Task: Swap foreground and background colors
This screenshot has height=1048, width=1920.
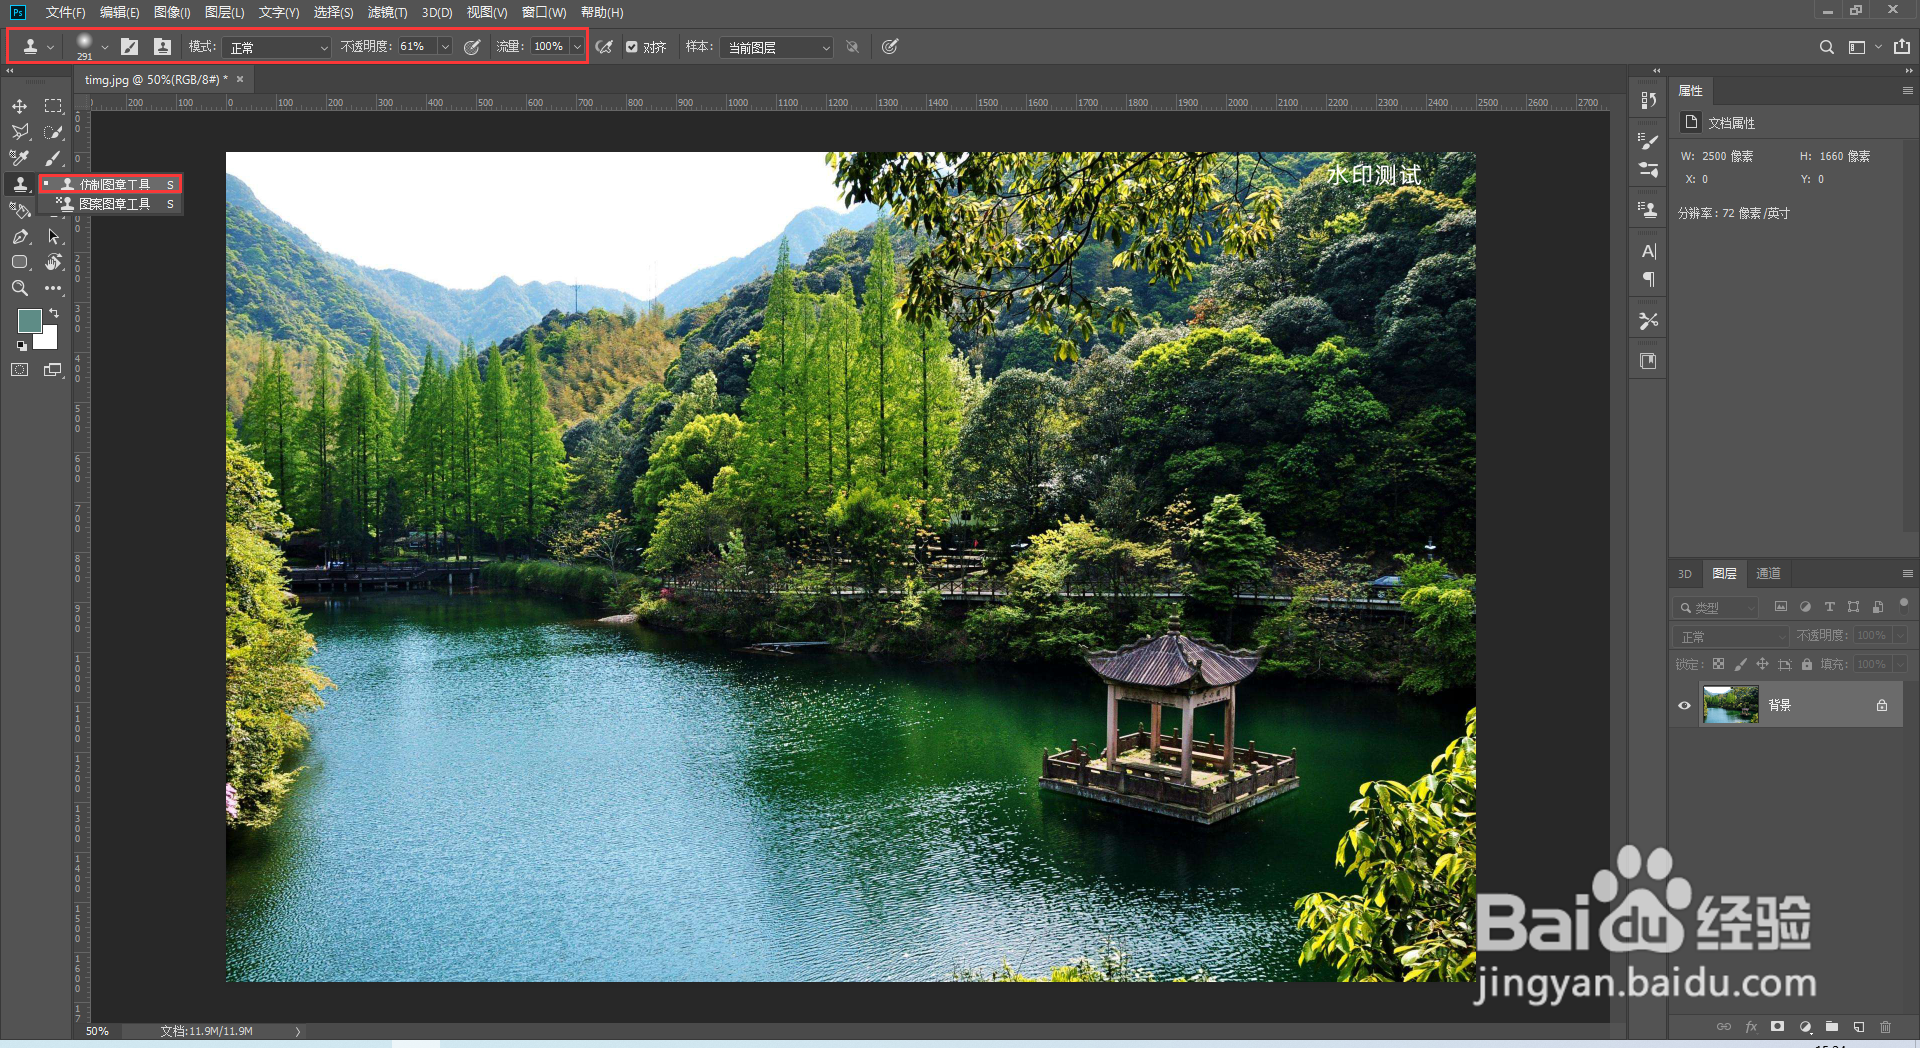Action: pos(54,313)
